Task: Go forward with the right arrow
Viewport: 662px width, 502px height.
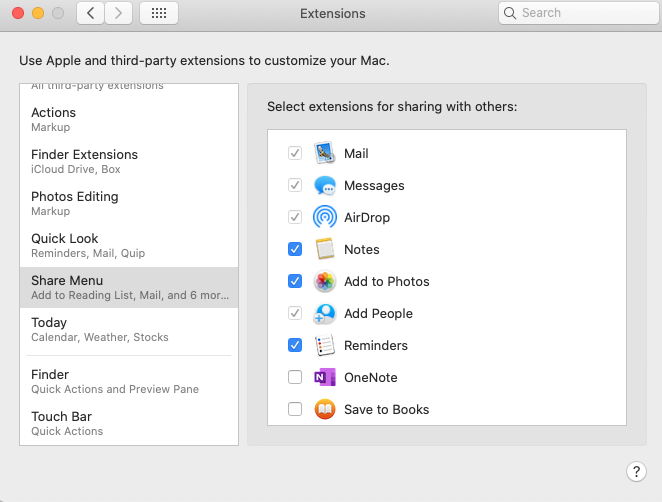Action: [x=118, y=13]
